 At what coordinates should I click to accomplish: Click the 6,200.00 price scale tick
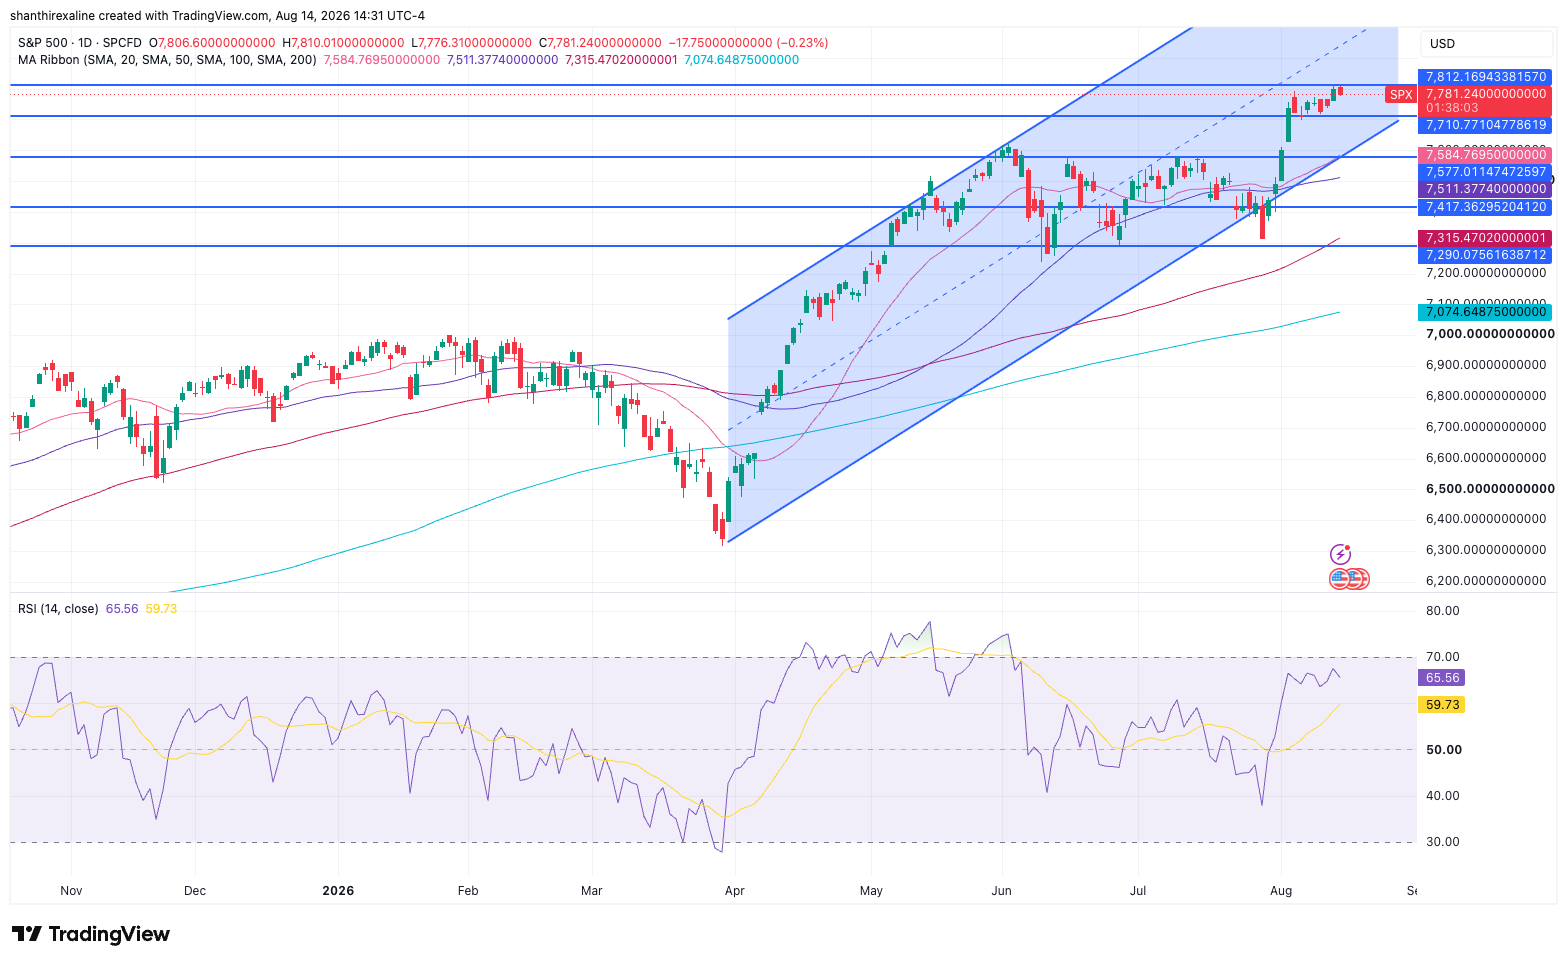coord(1486,581)
